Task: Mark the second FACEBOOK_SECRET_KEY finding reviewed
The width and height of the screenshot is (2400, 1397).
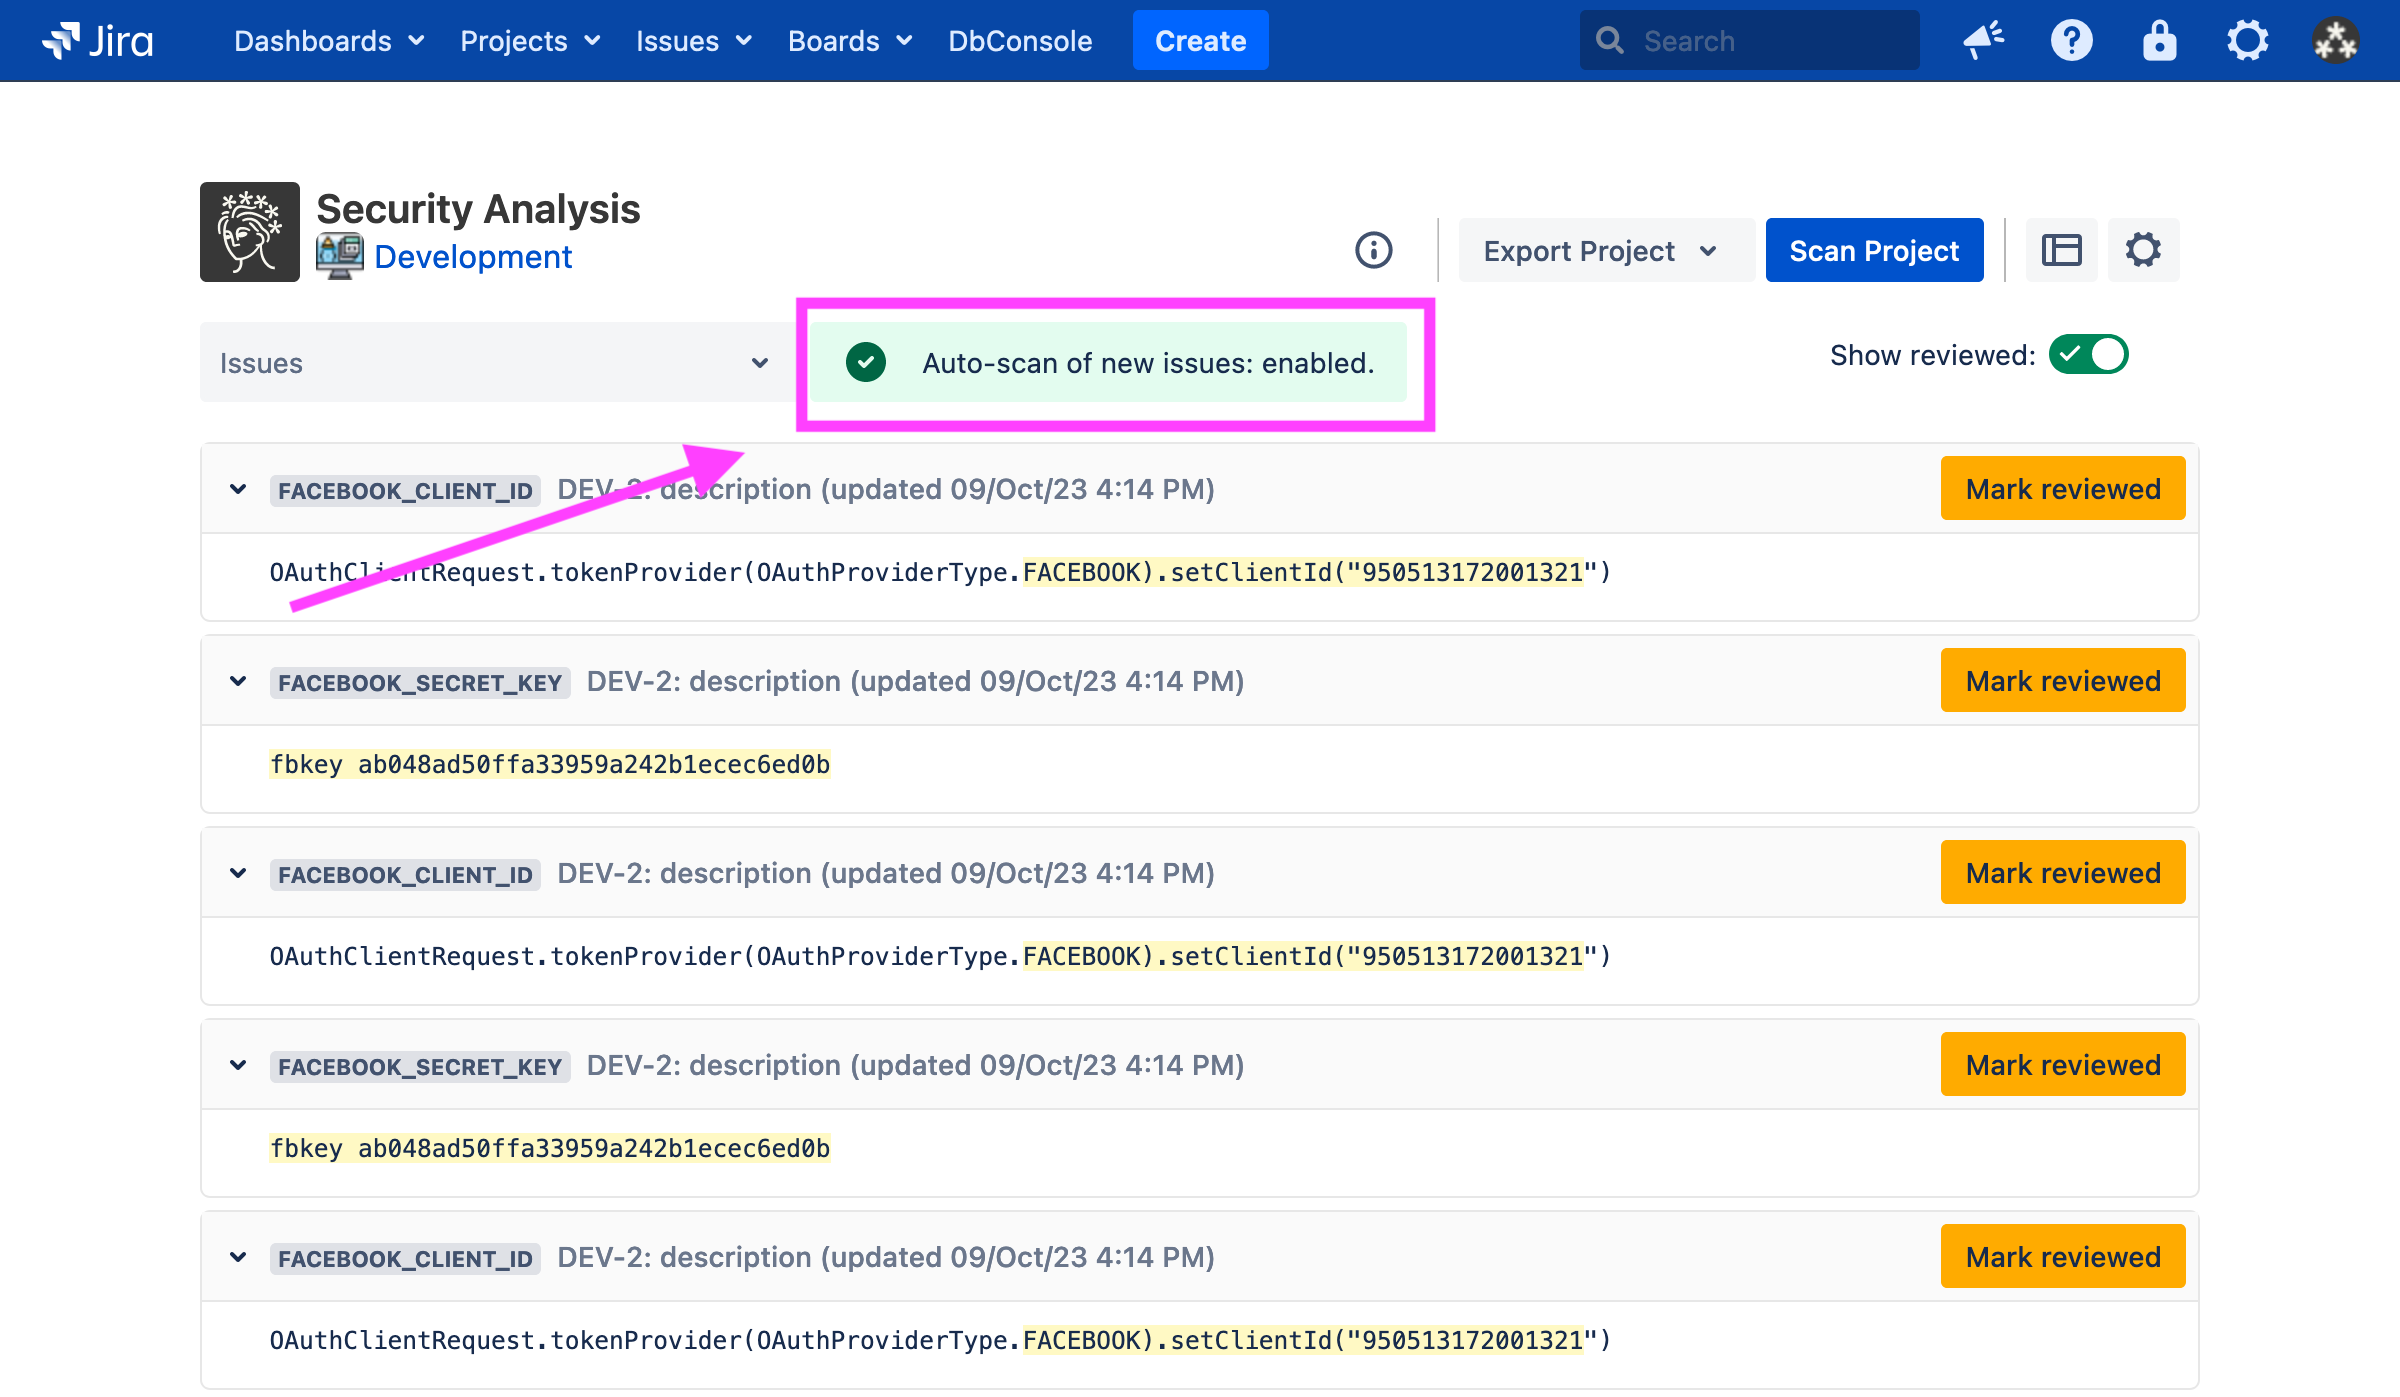Action: 2062,1065
